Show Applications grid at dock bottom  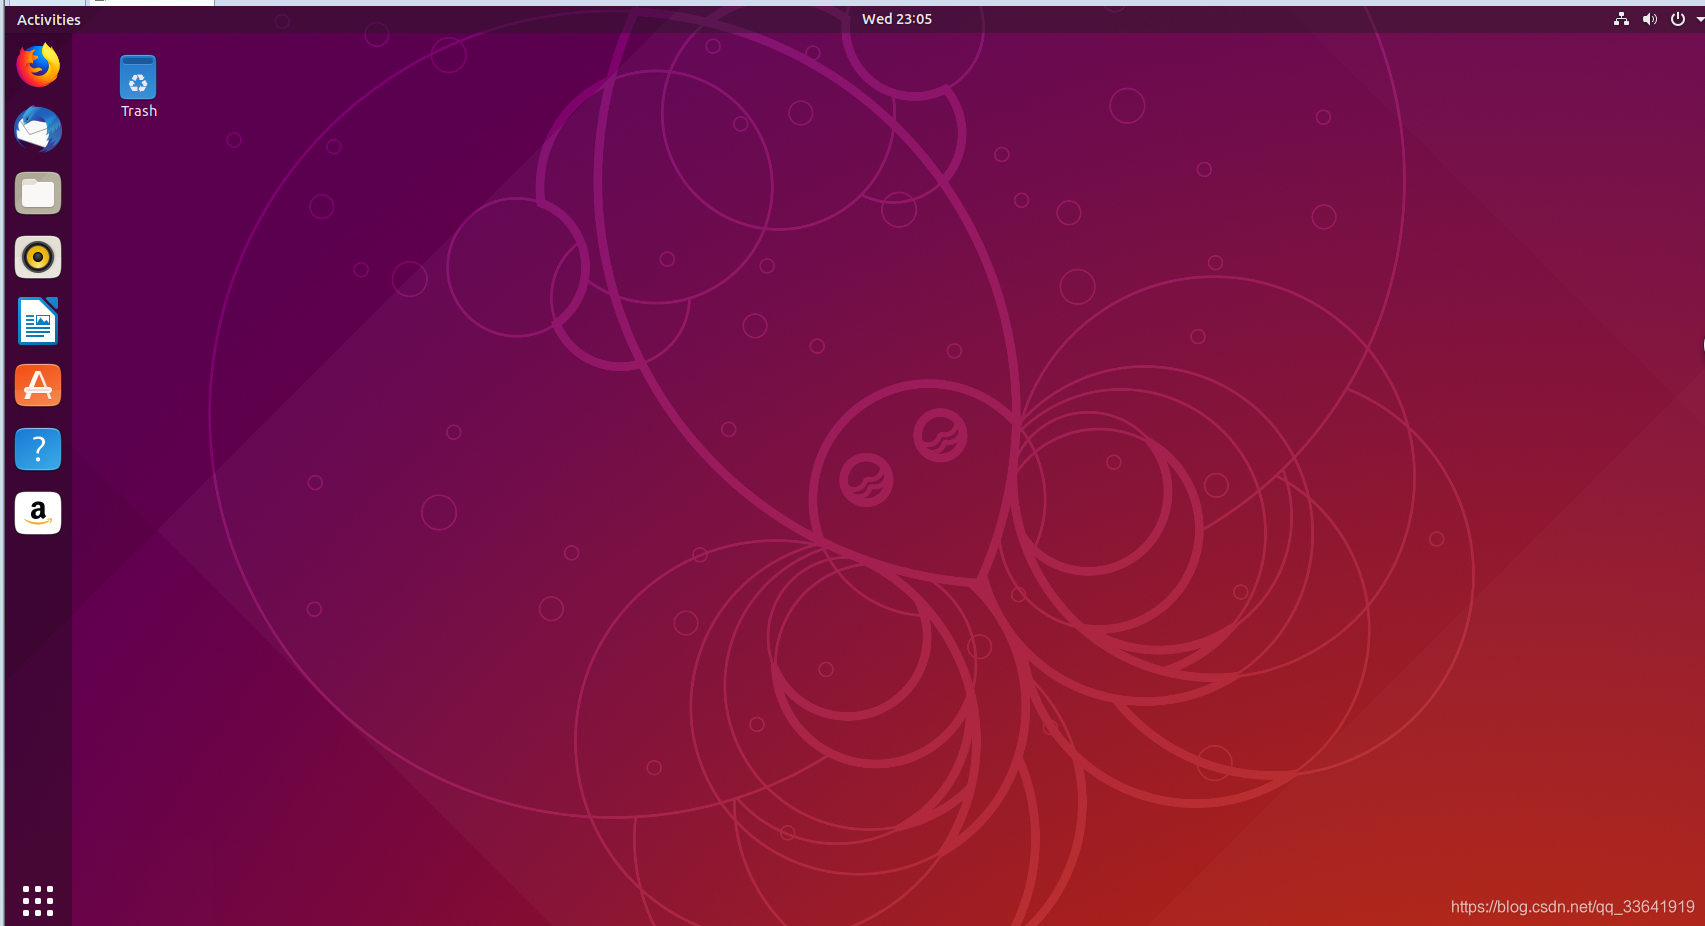(38, 900)
